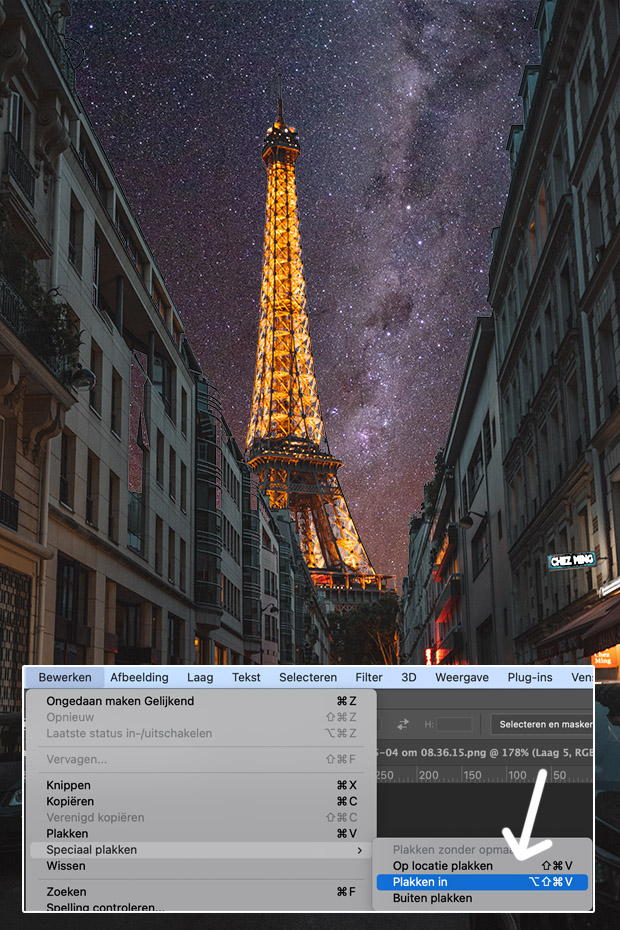
Task: Open the Tekst menu
Action: tap(246, 677)
